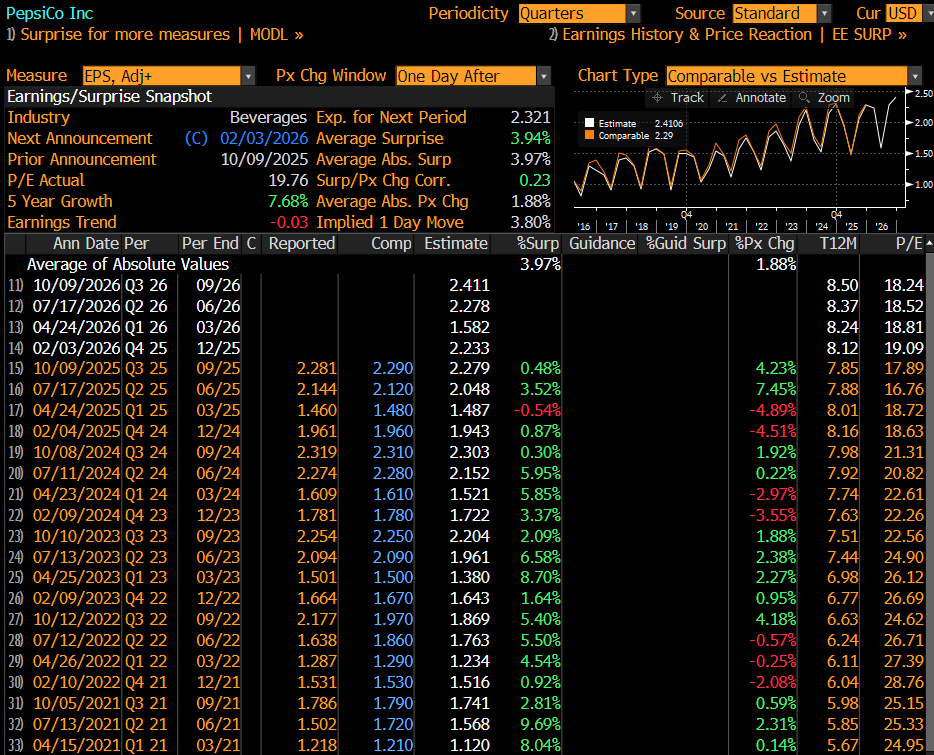Select the Estimate column header
Screen dimensions: 934x755
[455, 243]
